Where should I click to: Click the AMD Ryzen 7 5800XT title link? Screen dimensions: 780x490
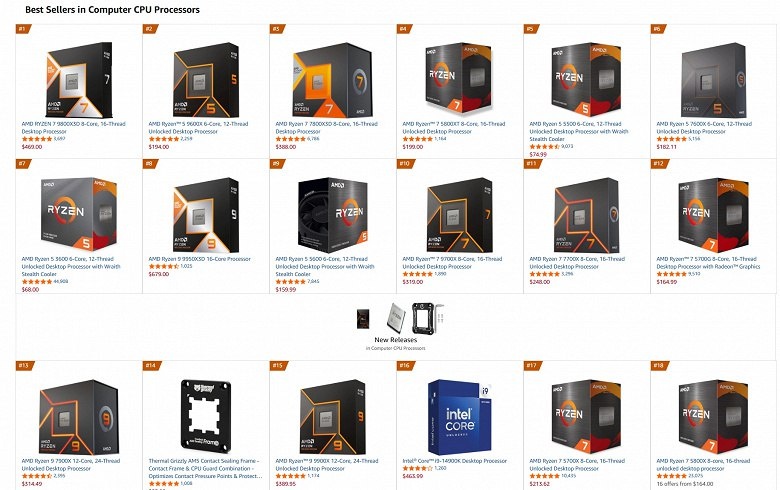pyautogui.click(x=454, y=127)
